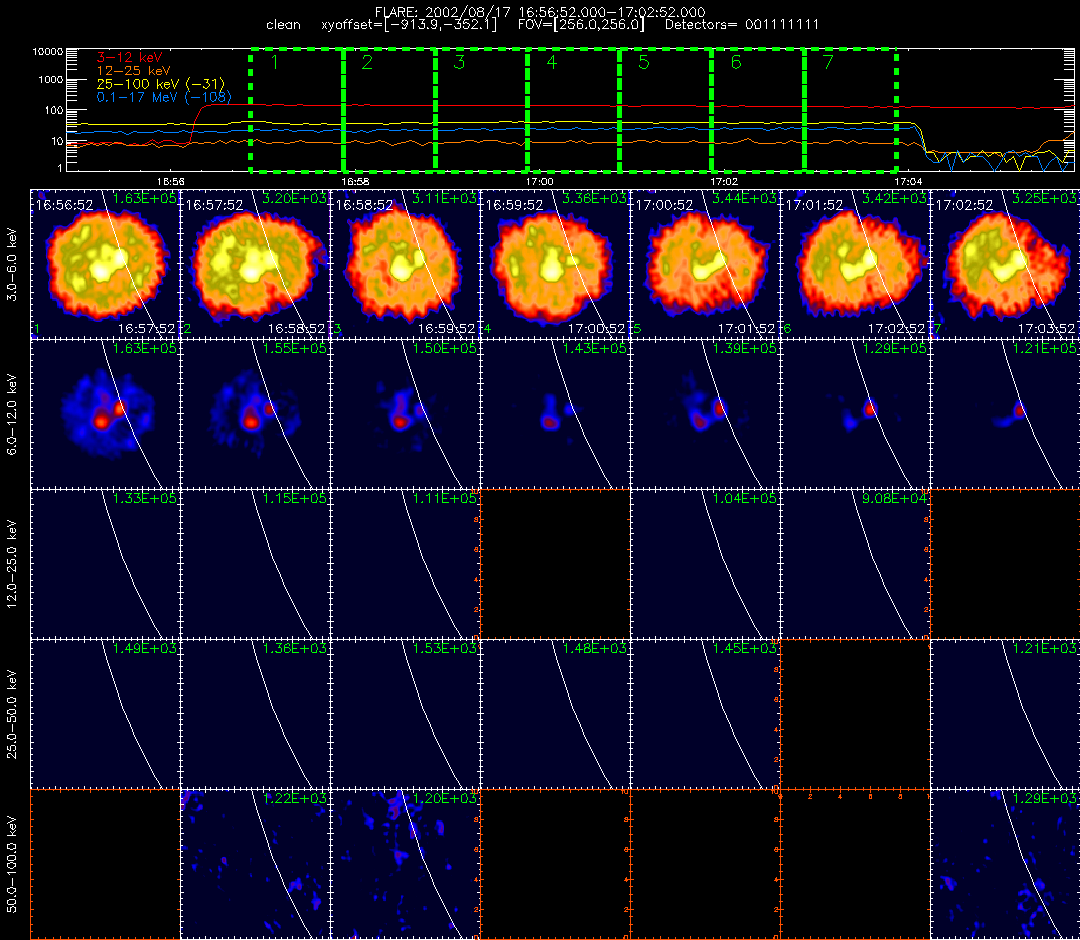Click the 'clean' algorithm label in header
1080x940 pixels.
[283, 25]
